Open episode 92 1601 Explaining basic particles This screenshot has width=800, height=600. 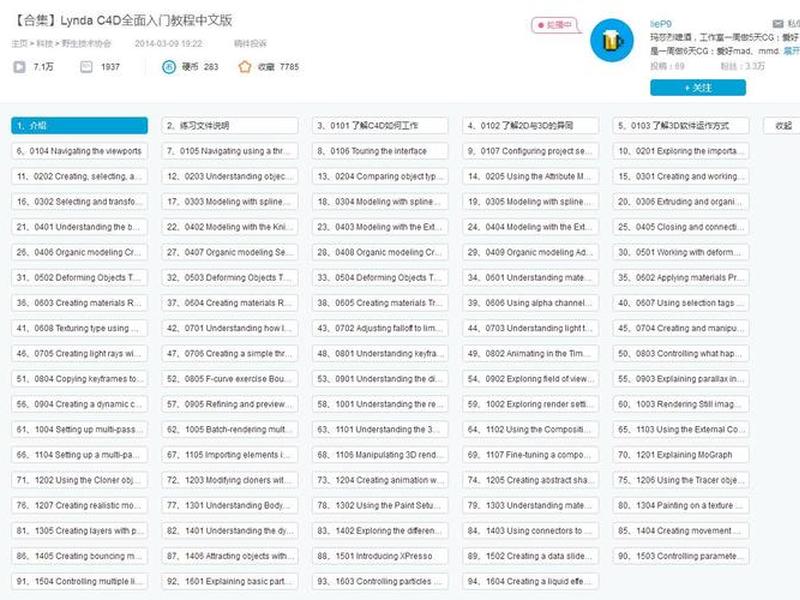(230, 581)
